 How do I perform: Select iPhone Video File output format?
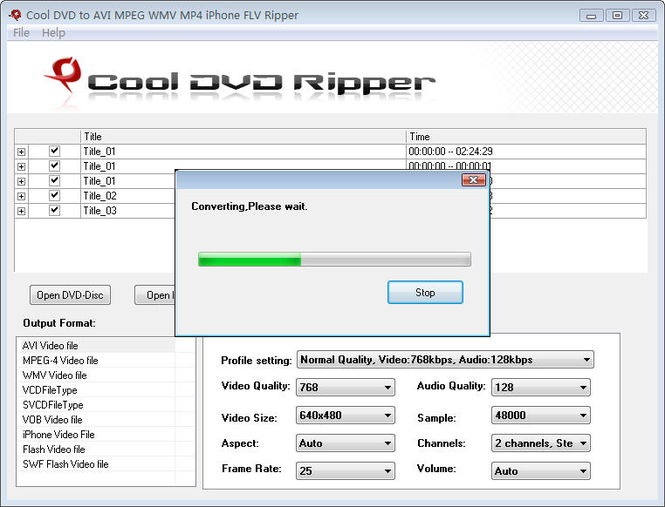[59, 435]
